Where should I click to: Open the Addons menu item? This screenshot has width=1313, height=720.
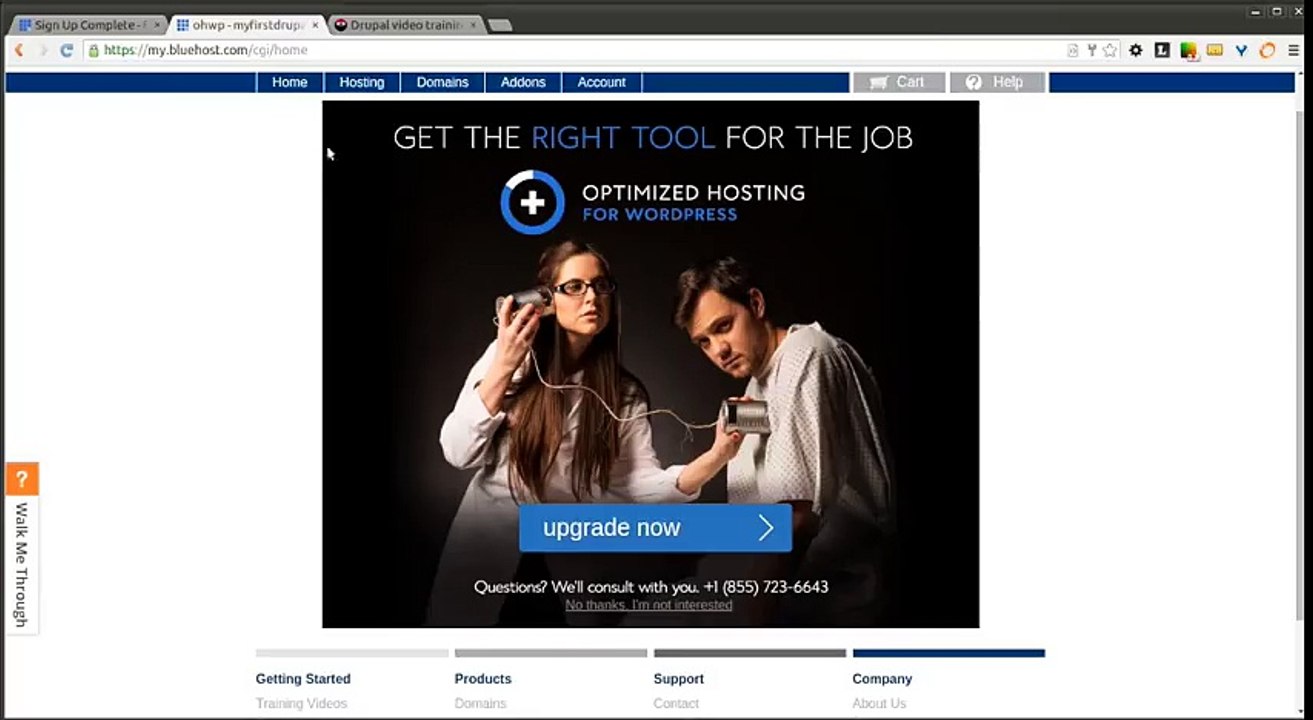click(x=523, y=83)
